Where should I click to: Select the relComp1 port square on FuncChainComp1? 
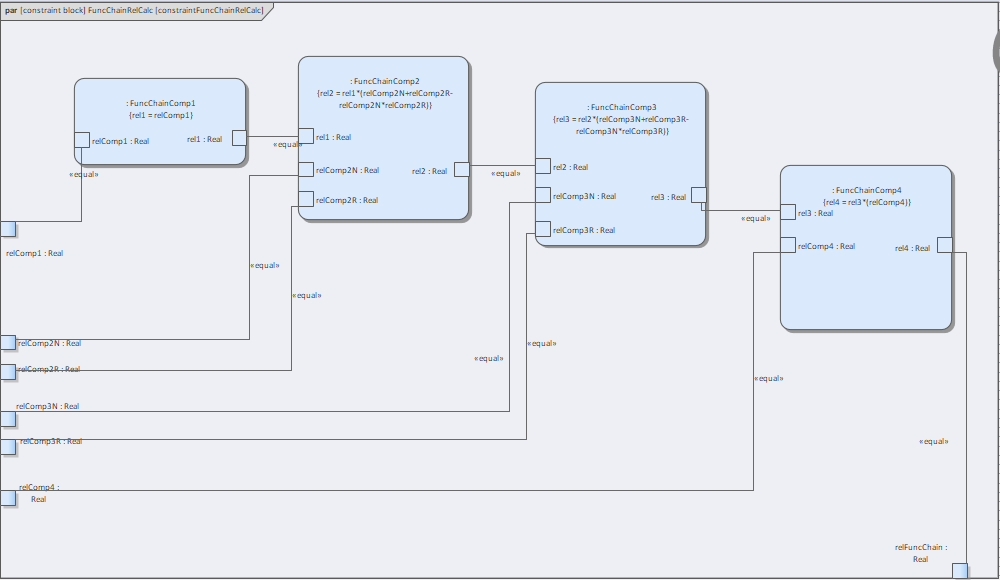click(82, 140)
